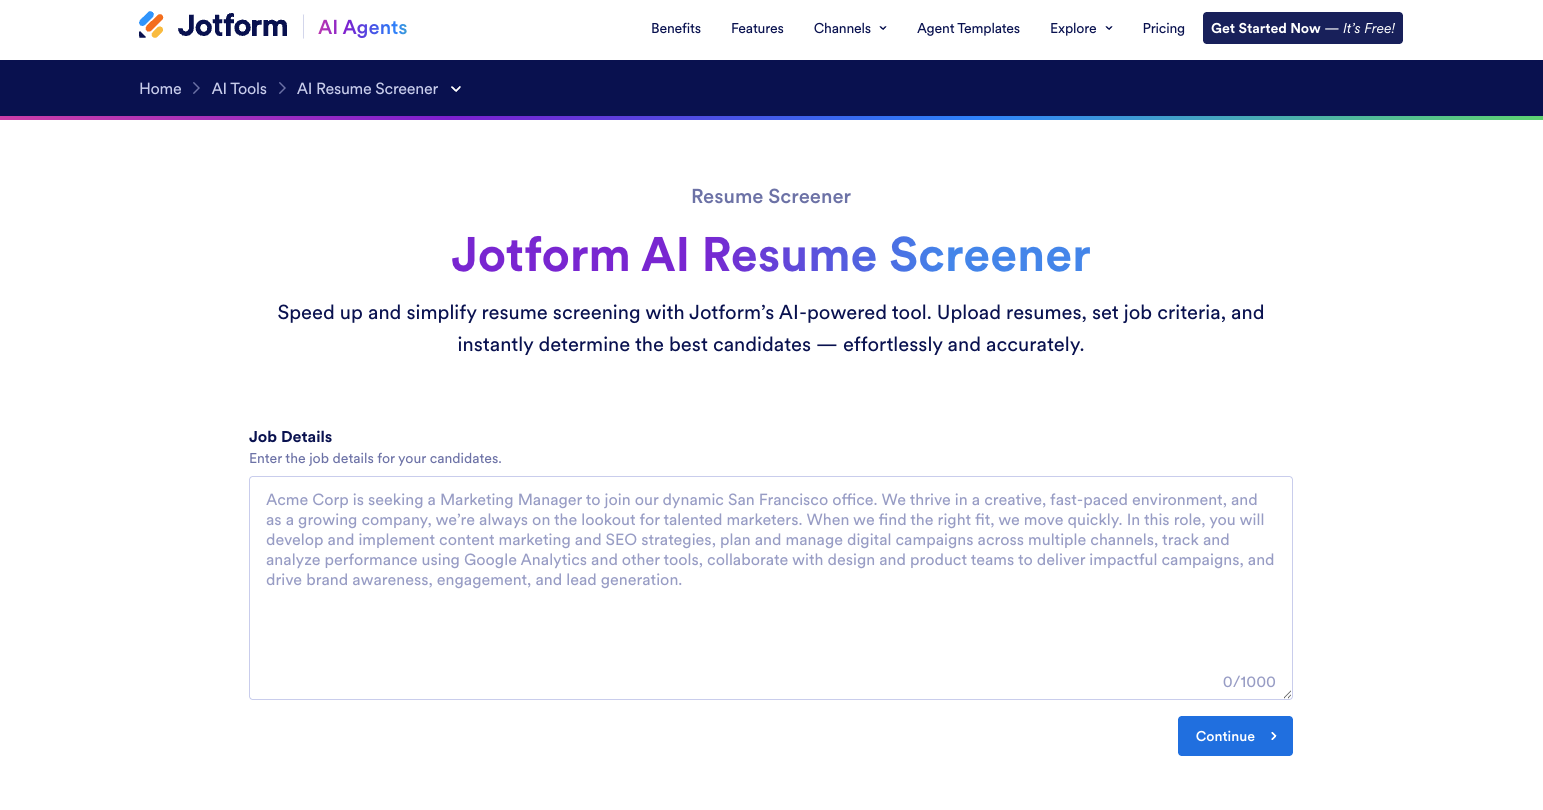Jump to the Features section
The height and width of the screenshot is (810, 1543).
pos(757,28)
